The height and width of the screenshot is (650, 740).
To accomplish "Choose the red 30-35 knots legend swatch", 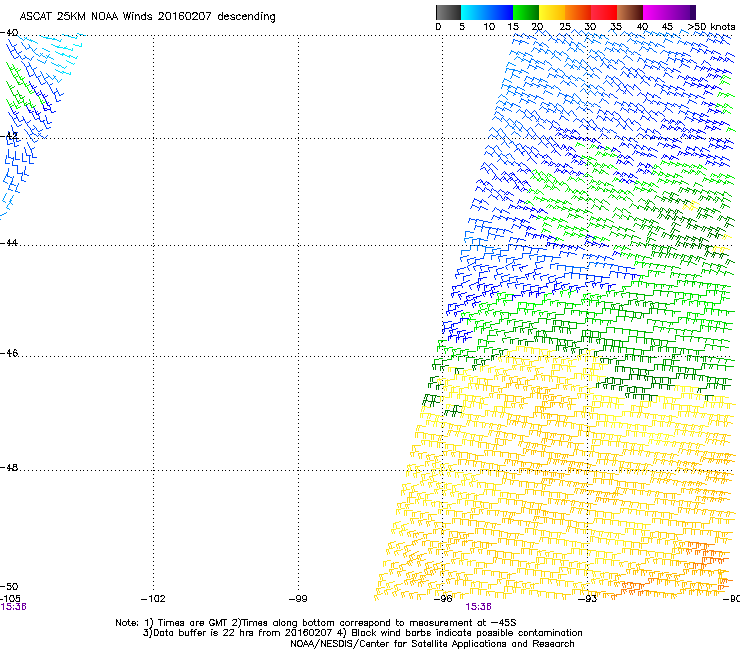I will point(604,12).
